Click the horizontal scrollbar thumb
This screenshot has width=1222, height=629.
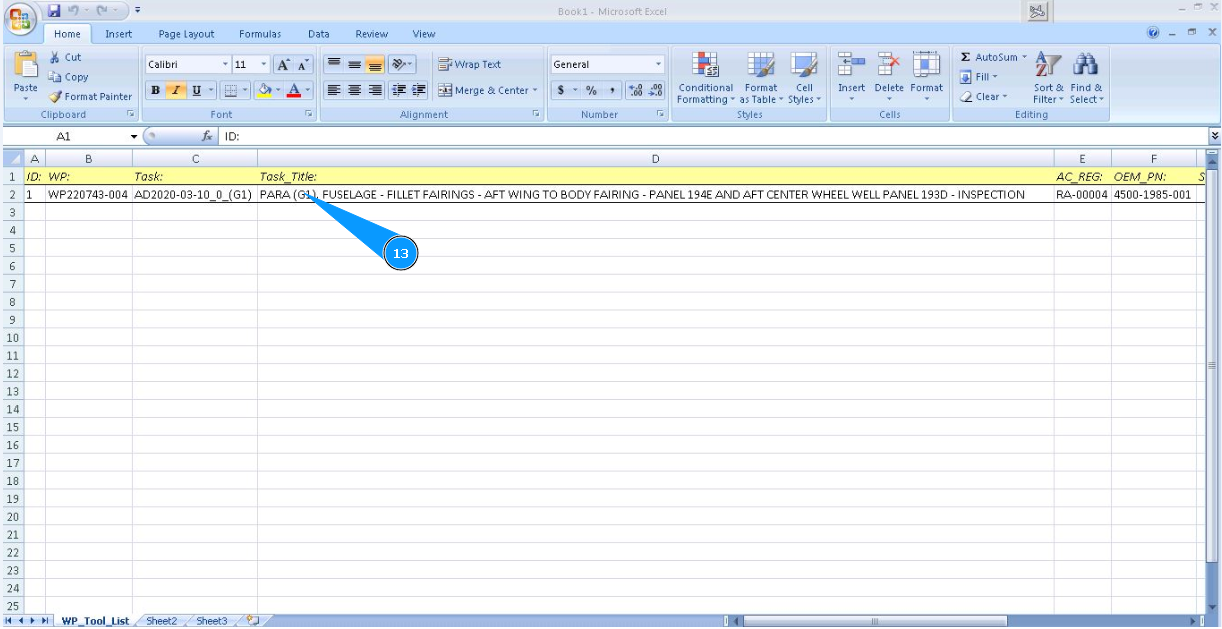(874, 621)
